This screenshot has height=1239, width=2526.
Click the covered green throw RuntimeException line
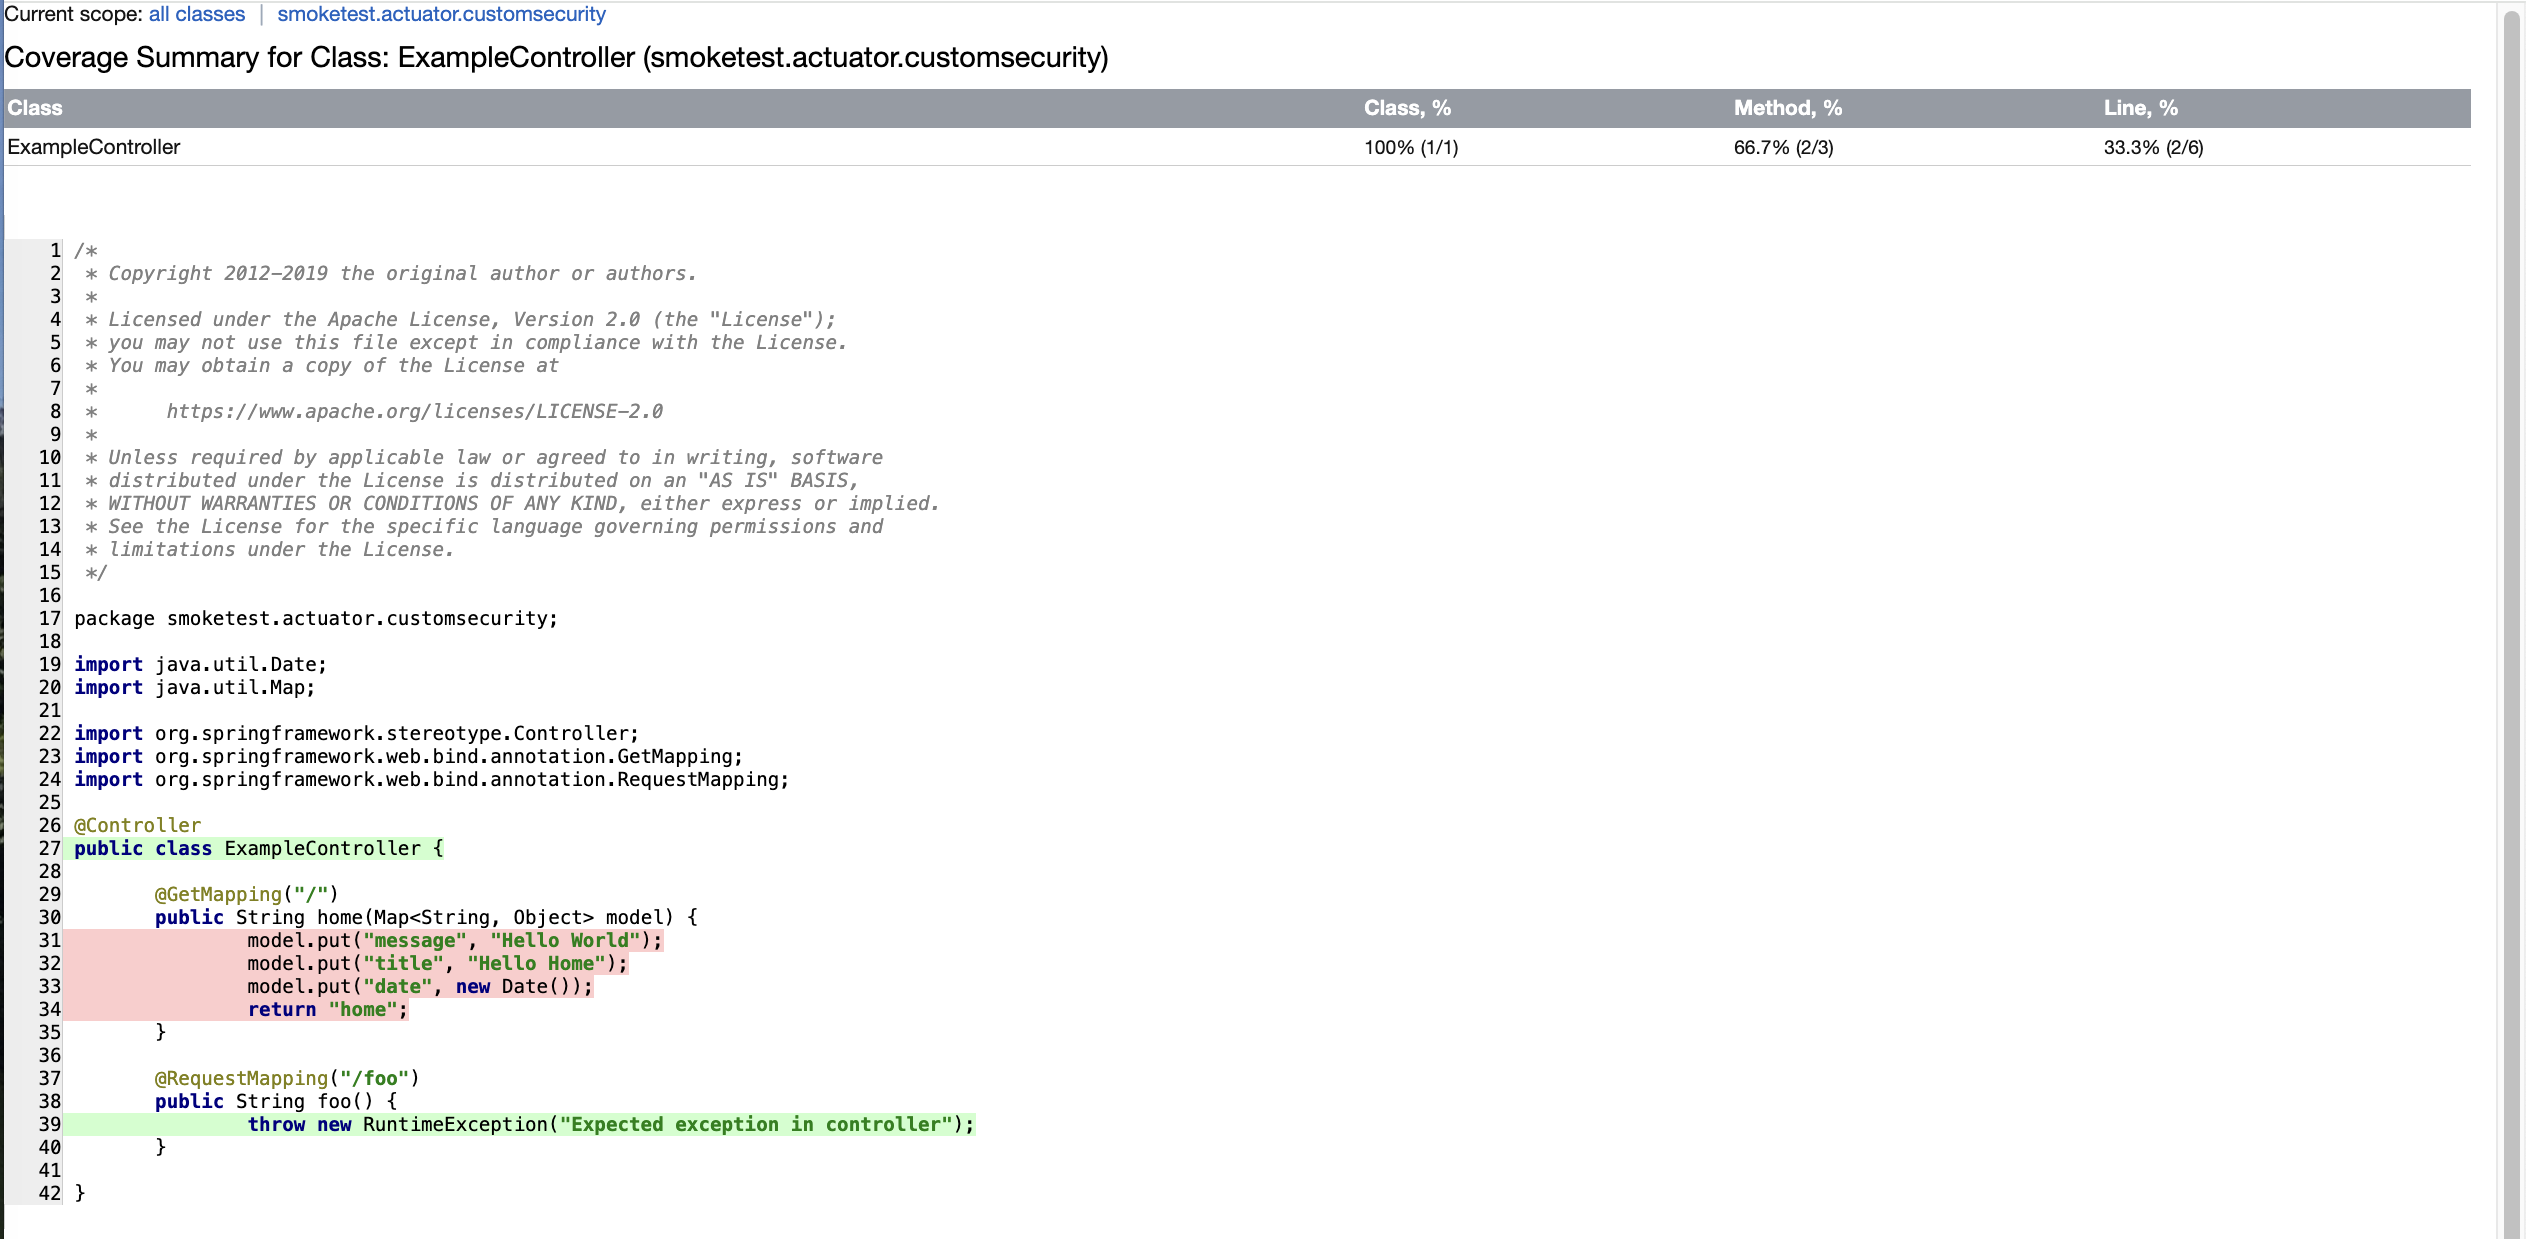tap(610, 1124)
